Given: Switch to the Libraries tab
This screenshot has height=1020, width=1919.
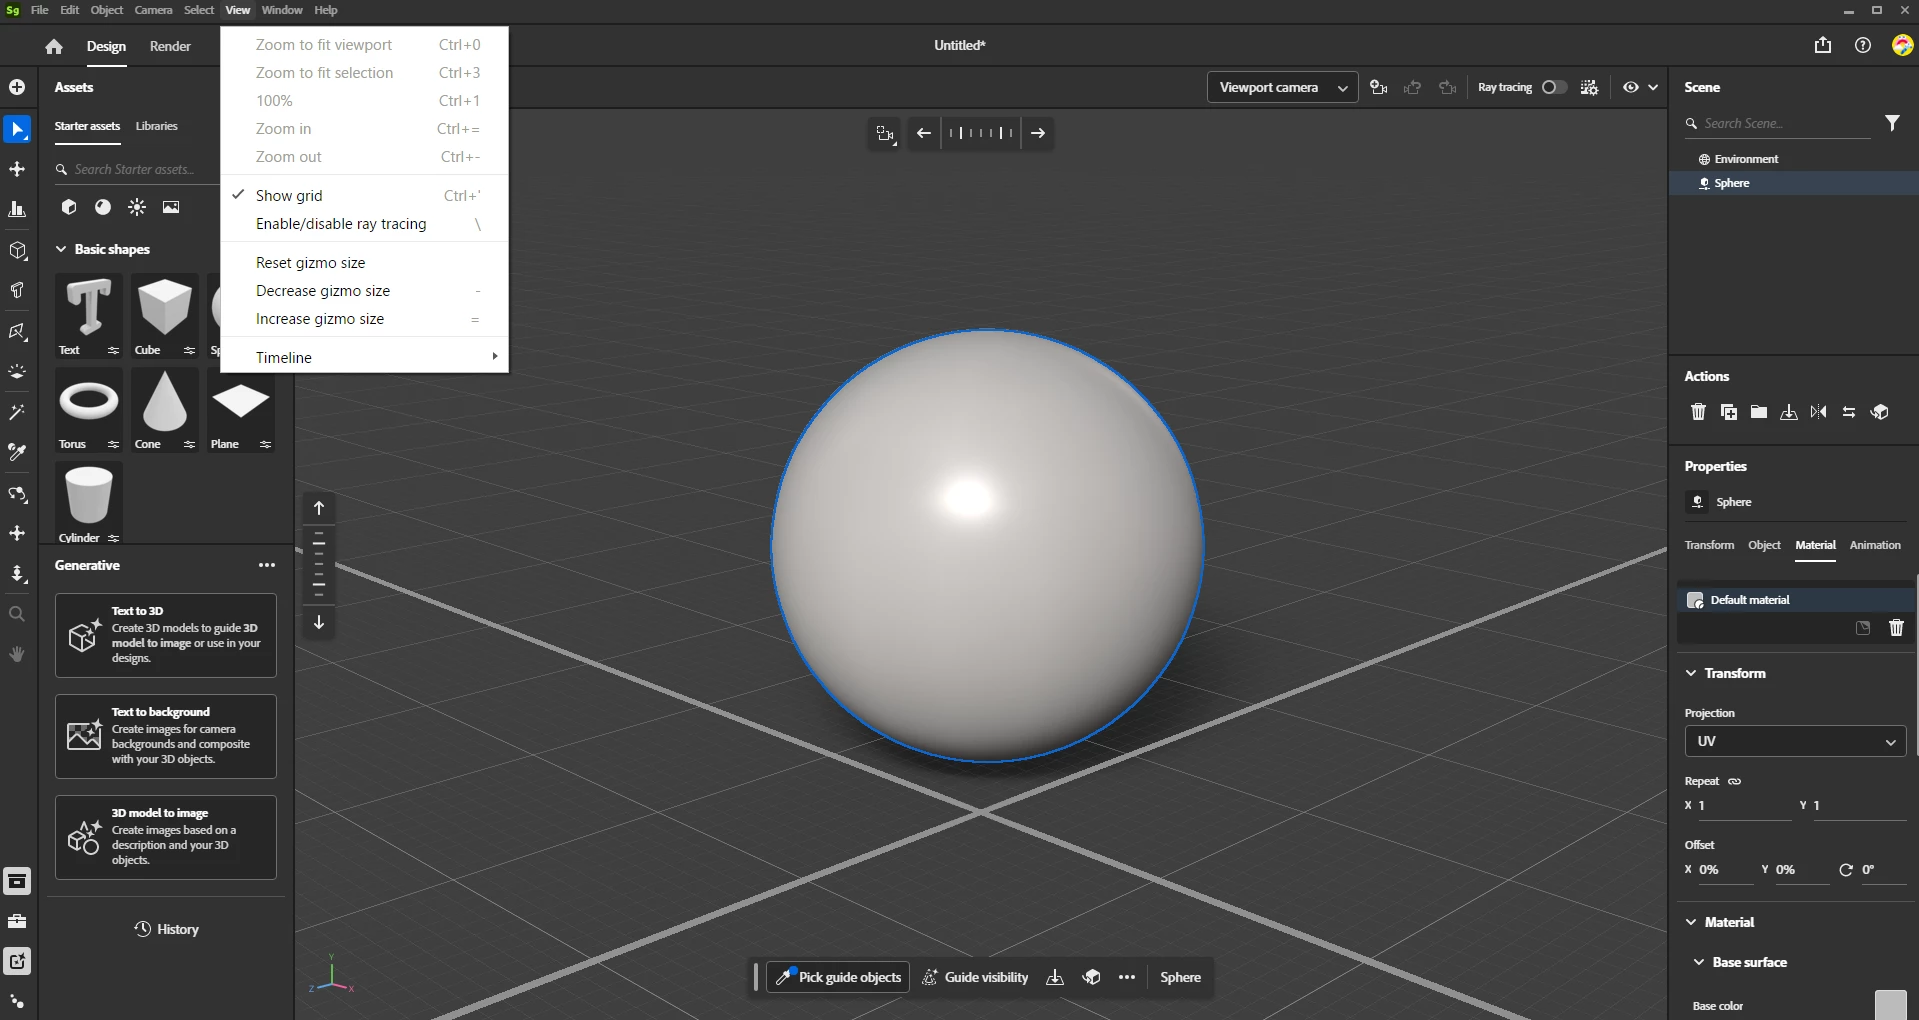Looking at the screenshot, I should [156, 126].
